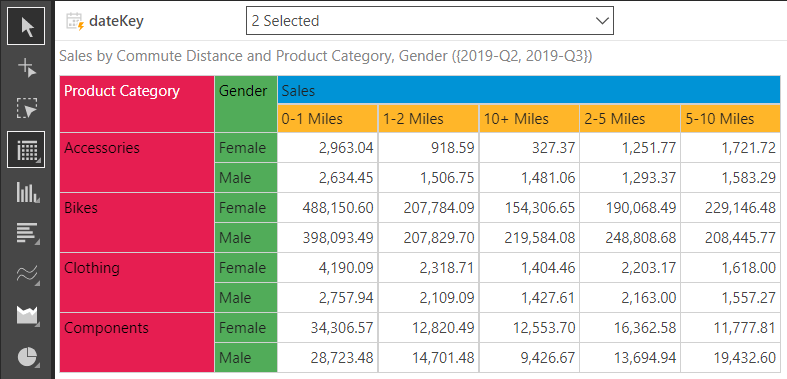This screenshot has width=787, height=379.
Task: Select the pointer arrow tool
Action: (26, 26)
